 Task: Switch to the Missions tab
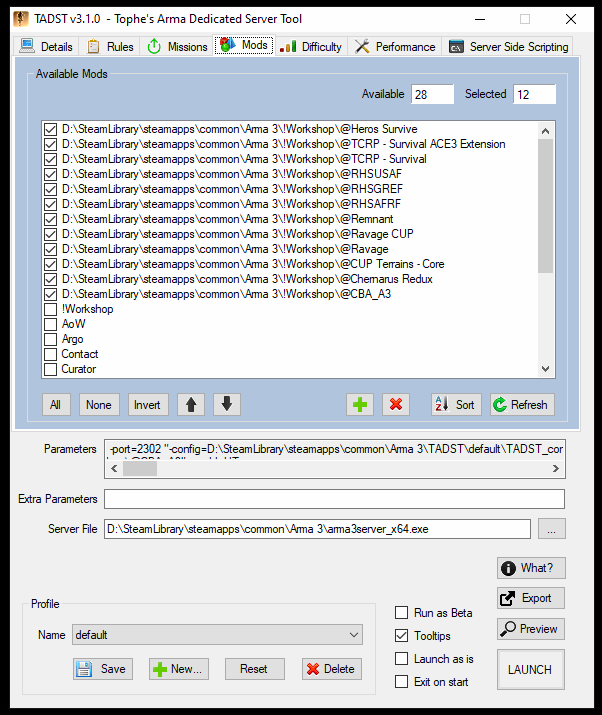(177, 46)
